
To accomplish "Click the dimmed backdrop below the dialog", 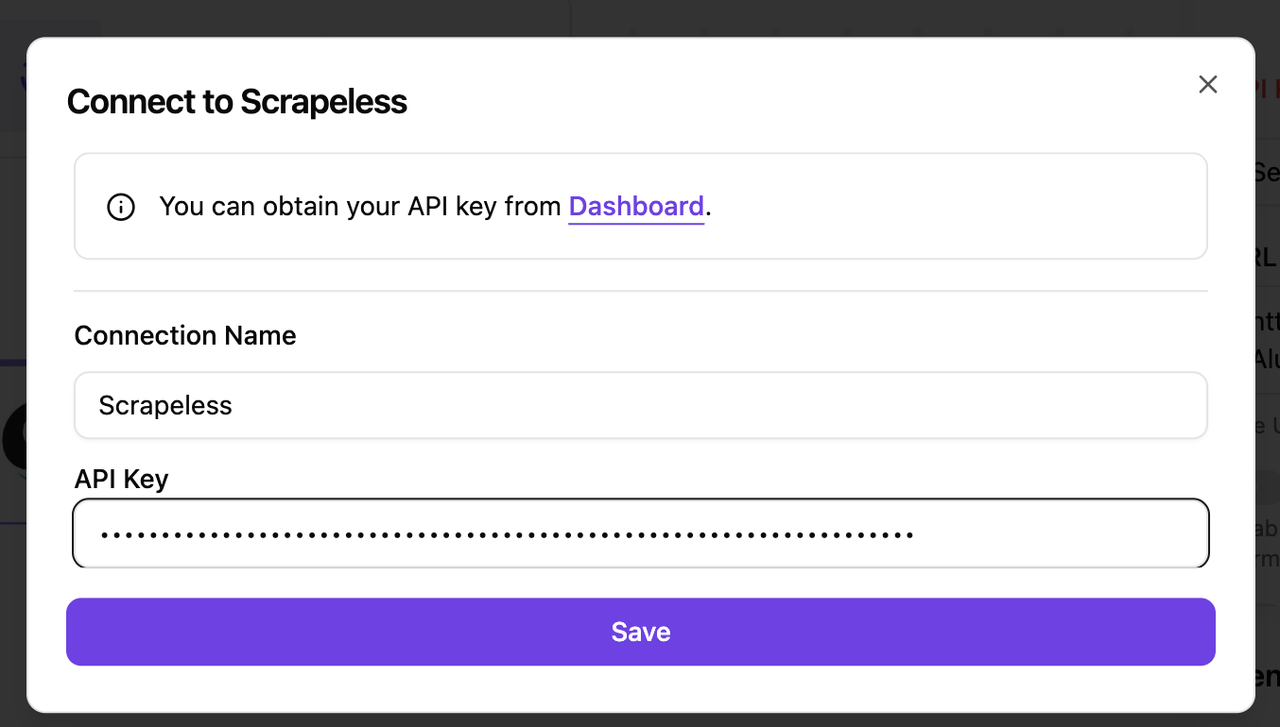I will (640, 720).
